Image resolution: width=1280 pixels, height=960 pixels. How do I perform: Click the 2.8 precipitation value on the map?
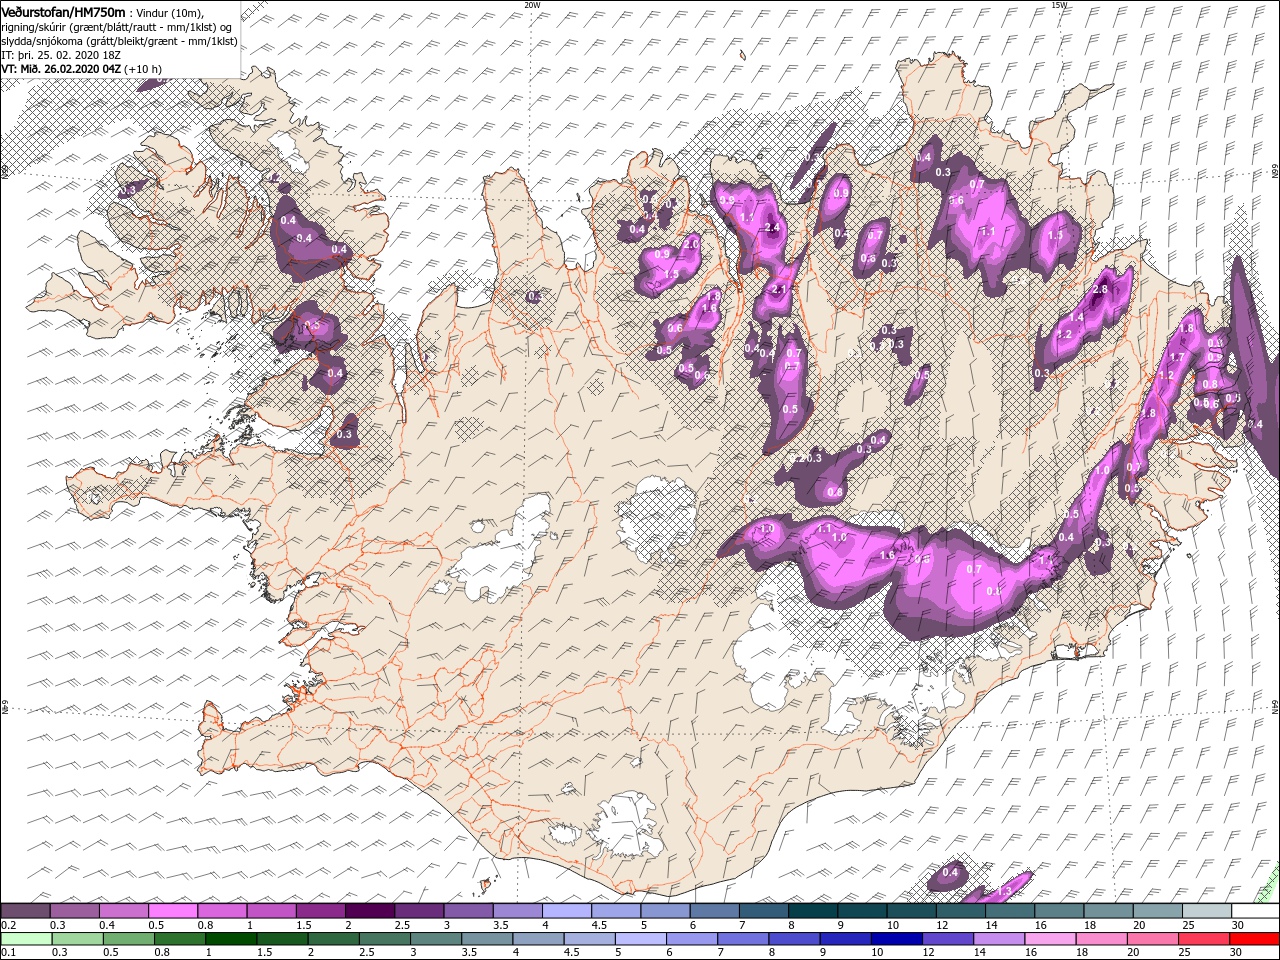pos(1101,289)
